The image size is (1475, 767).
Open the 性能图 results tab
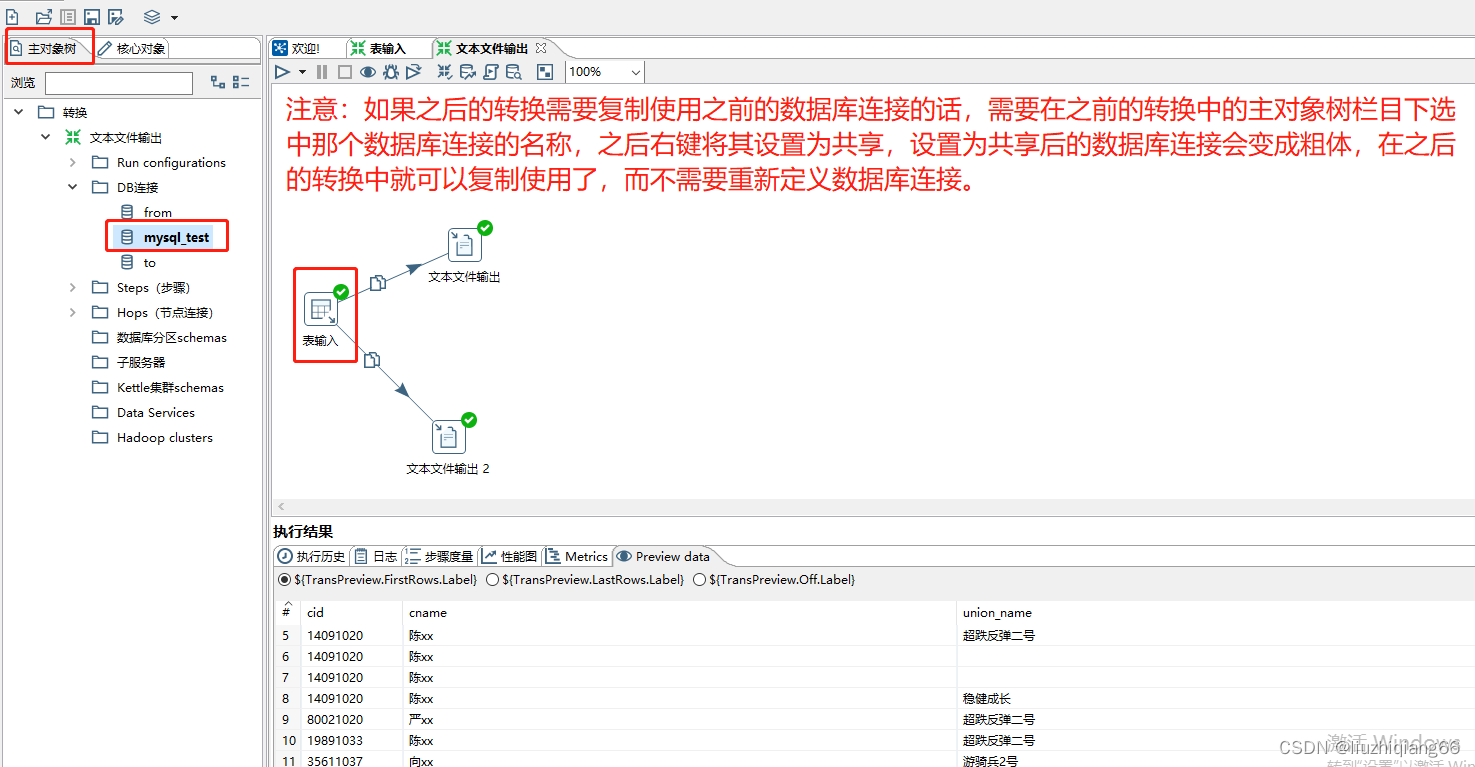(x=510, y=556)
